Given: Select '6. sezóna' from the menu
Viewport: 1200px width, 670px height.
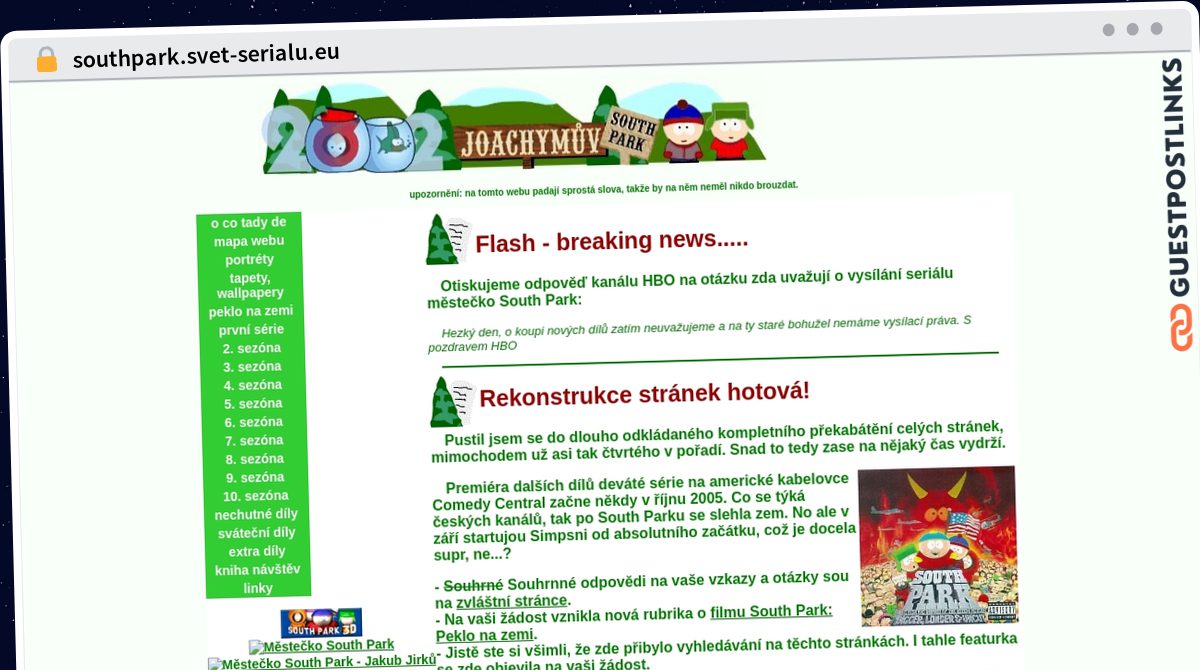Looking at the screenshot, I should (x=254, y=422).
